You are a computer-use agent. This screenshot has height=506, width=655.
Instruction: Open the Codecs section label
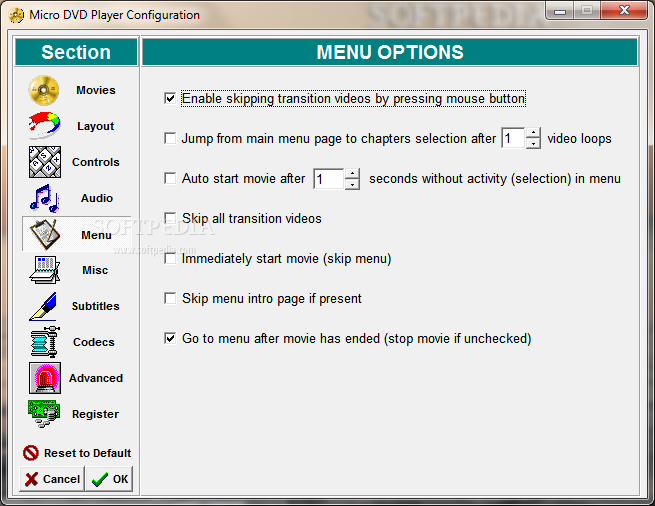pos(94,342)
